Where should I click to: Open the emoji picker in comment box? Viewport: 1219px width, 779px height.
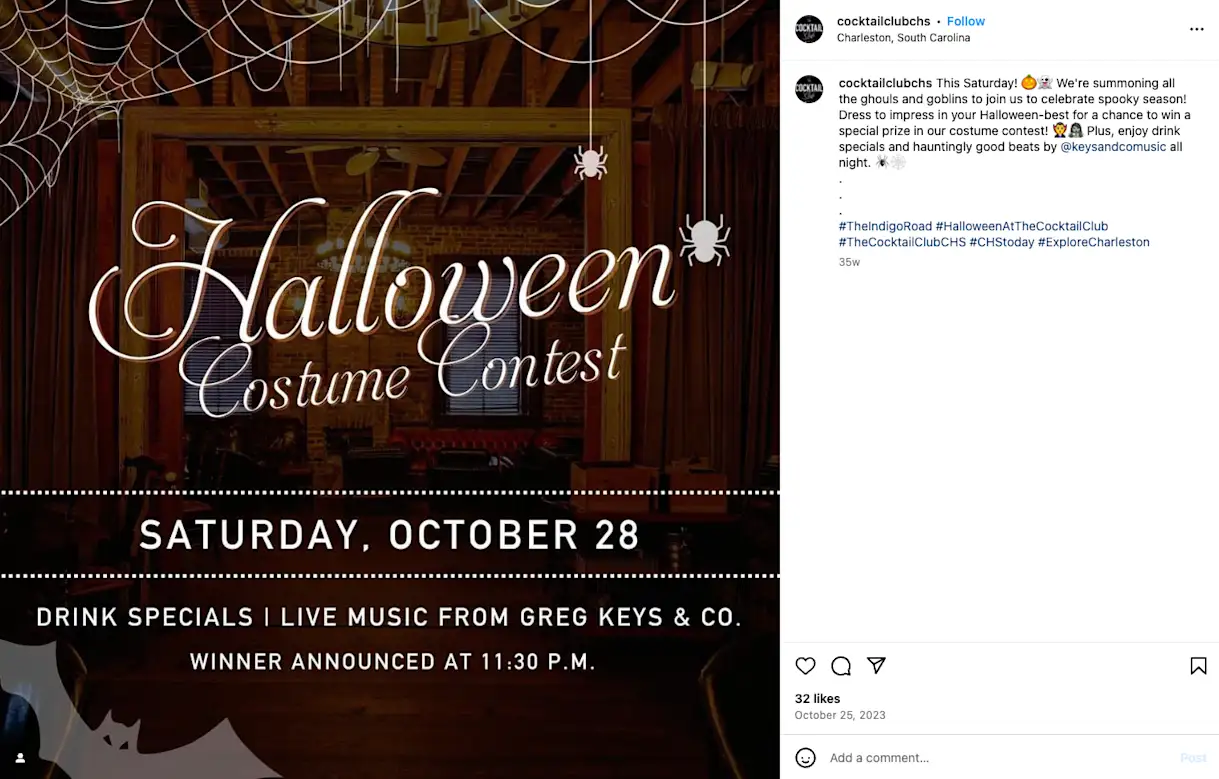[806, 758]
